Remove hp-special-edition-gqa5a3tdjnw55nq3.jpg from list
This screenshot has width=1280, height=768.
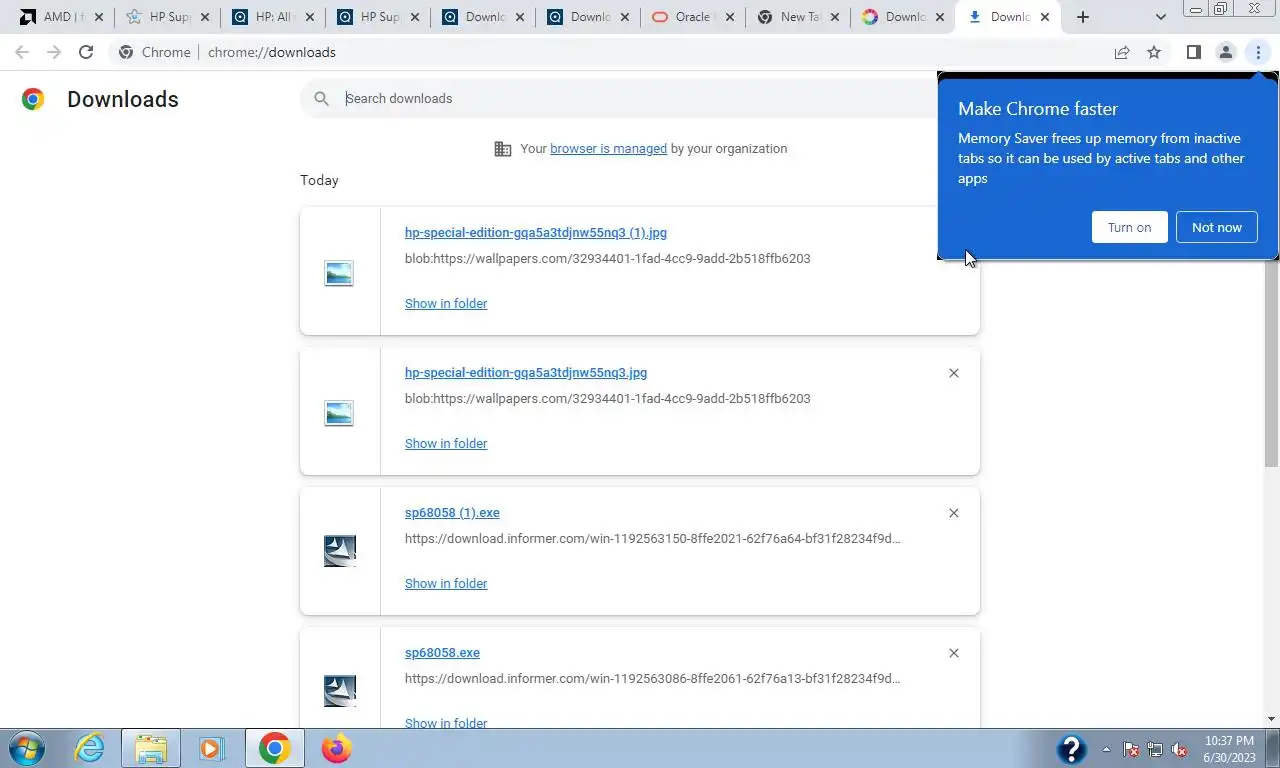[953, 373]
